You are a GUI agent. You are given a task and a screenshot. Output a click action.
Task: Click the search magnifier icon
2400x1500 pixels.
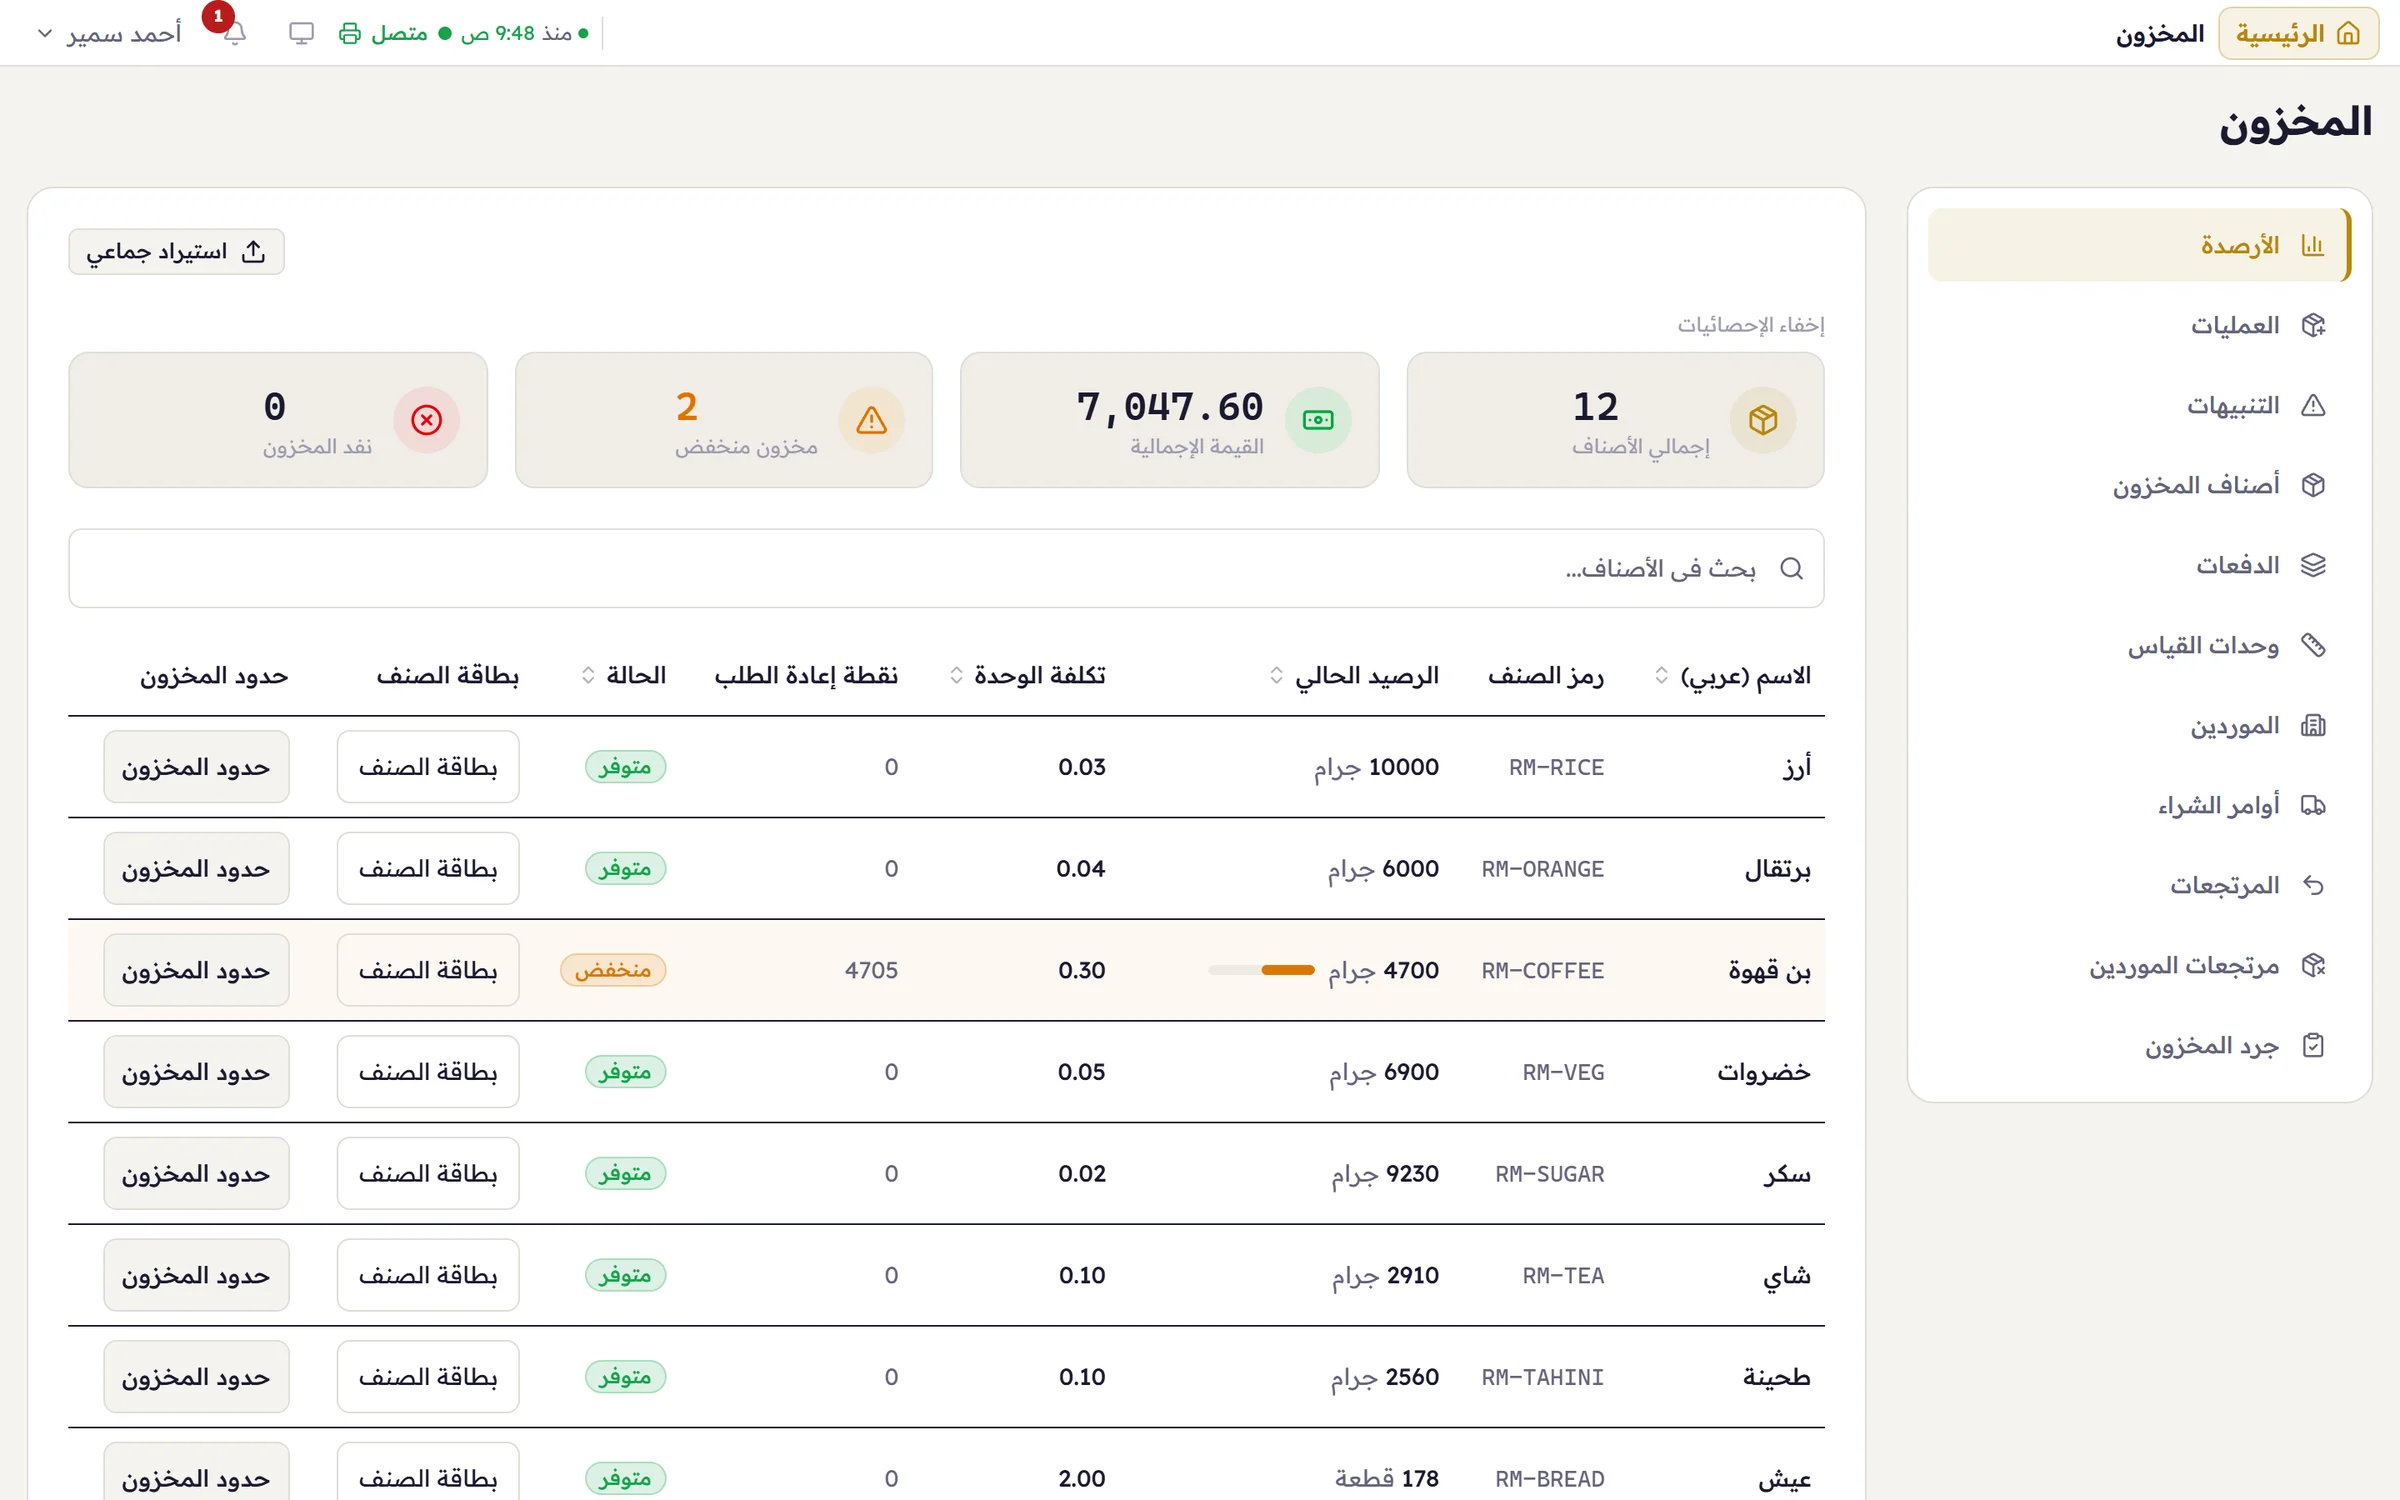pyautogui.click(x=1792, y=568)
